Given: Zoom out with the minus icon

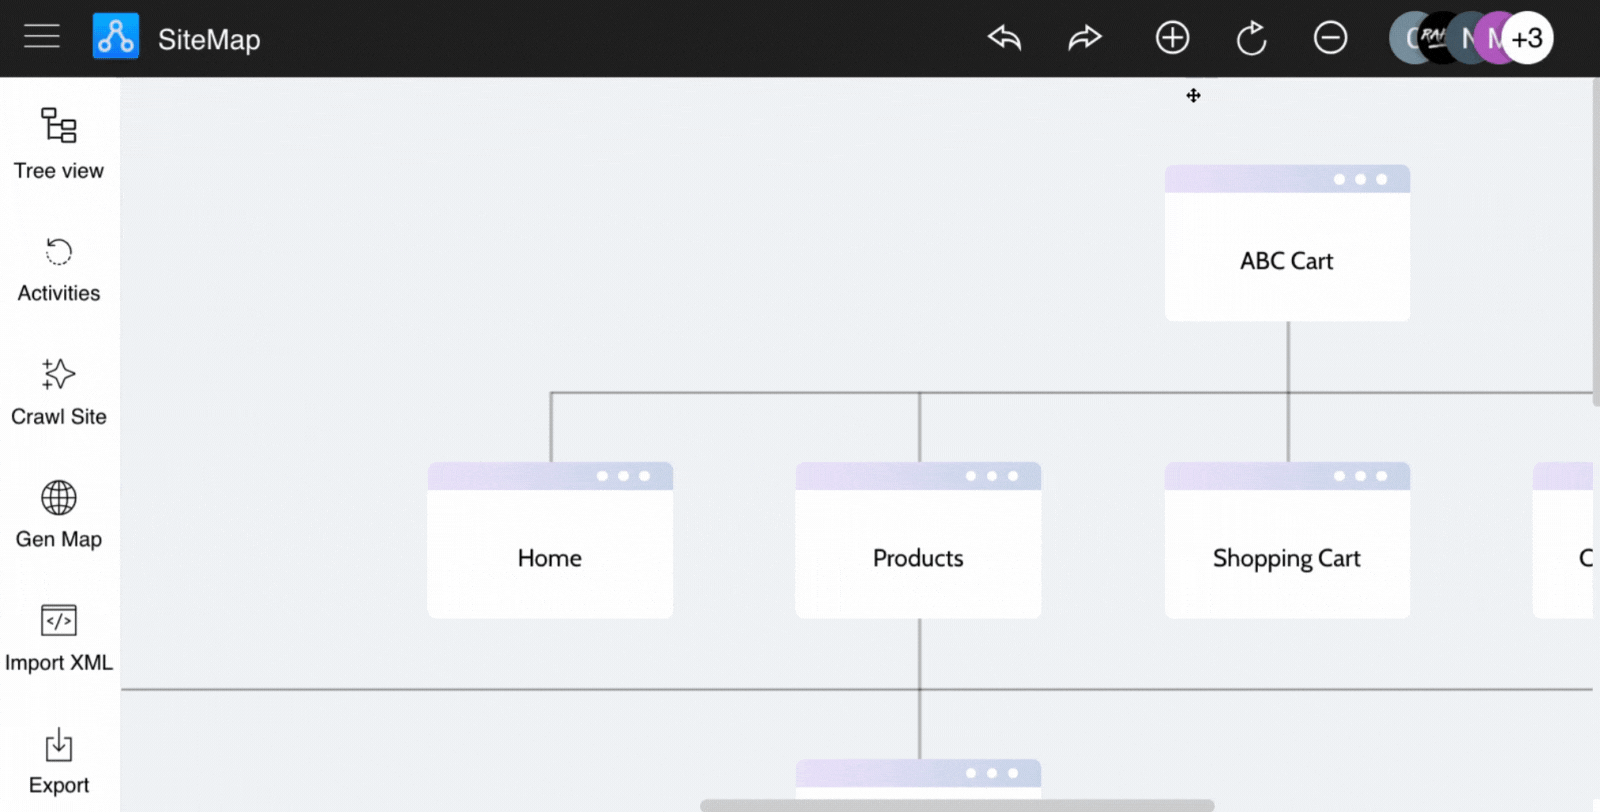Looking at the screenshot, I should point(1330,38).
